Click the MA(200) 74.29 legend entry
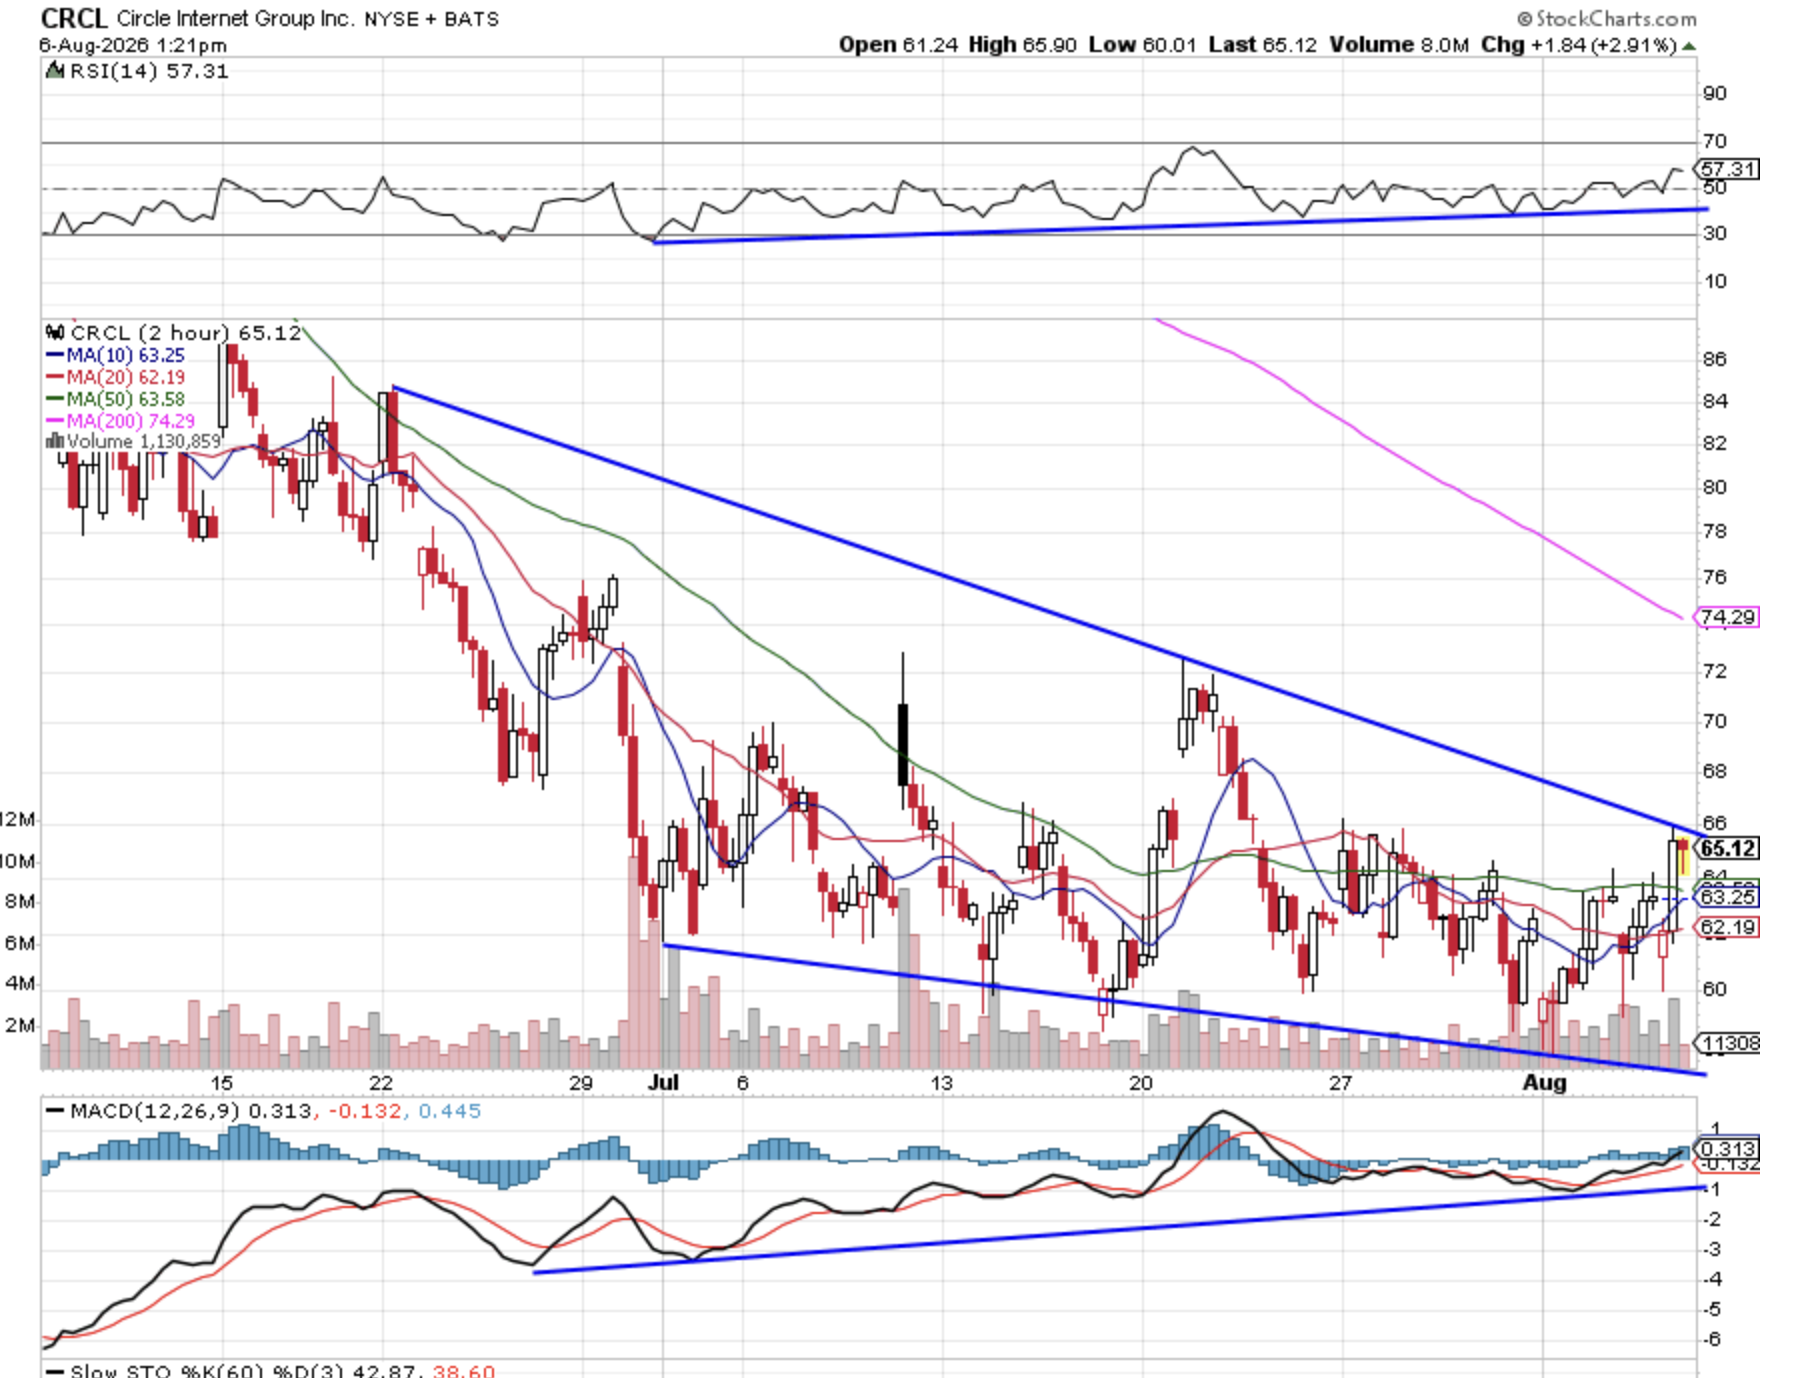 [120, 421]
